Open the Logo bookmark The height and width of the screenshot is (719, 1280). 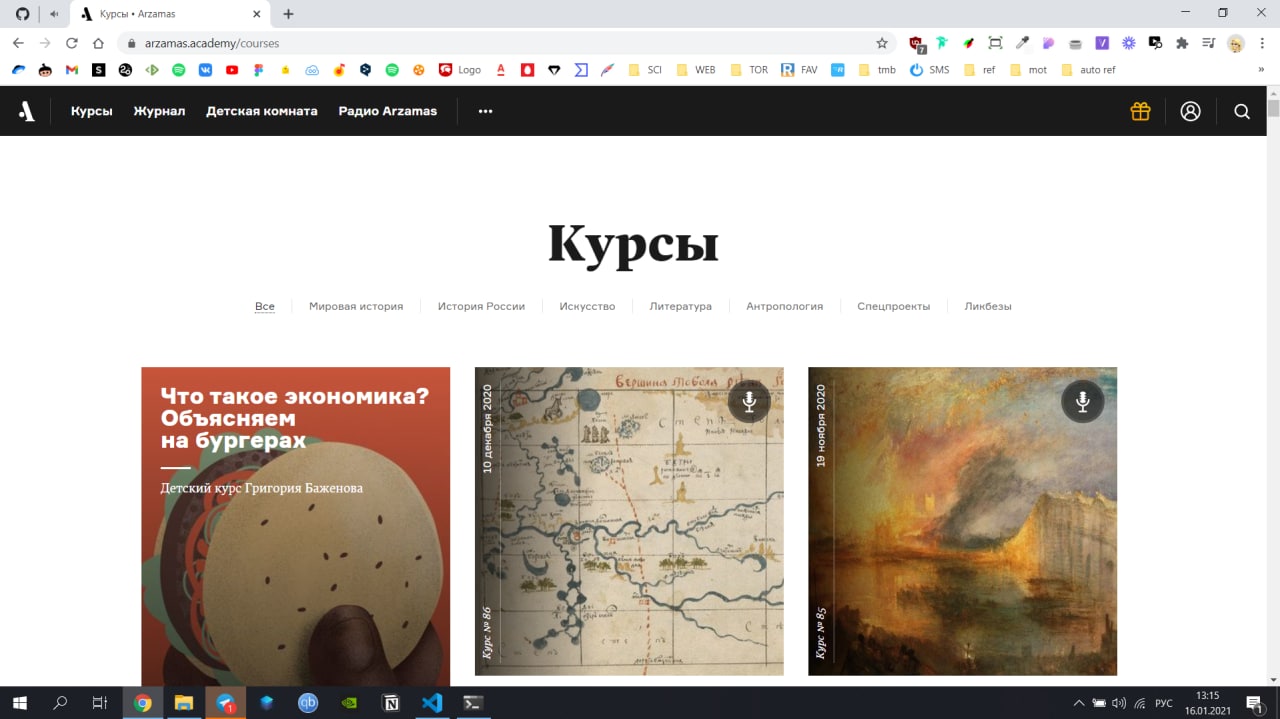pos(460,70)
